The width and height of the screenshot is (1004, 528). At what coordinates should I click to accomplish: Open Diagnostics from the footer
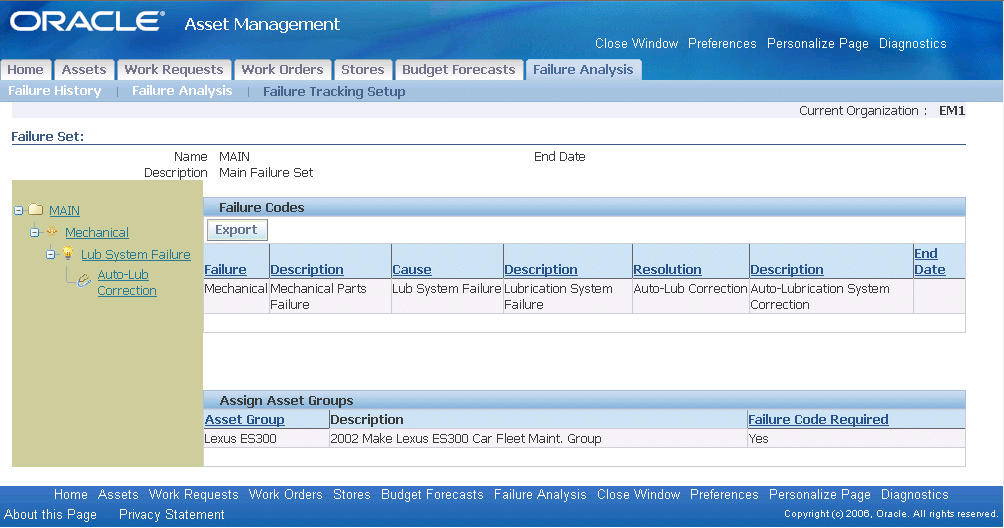(x=914, y=494)
